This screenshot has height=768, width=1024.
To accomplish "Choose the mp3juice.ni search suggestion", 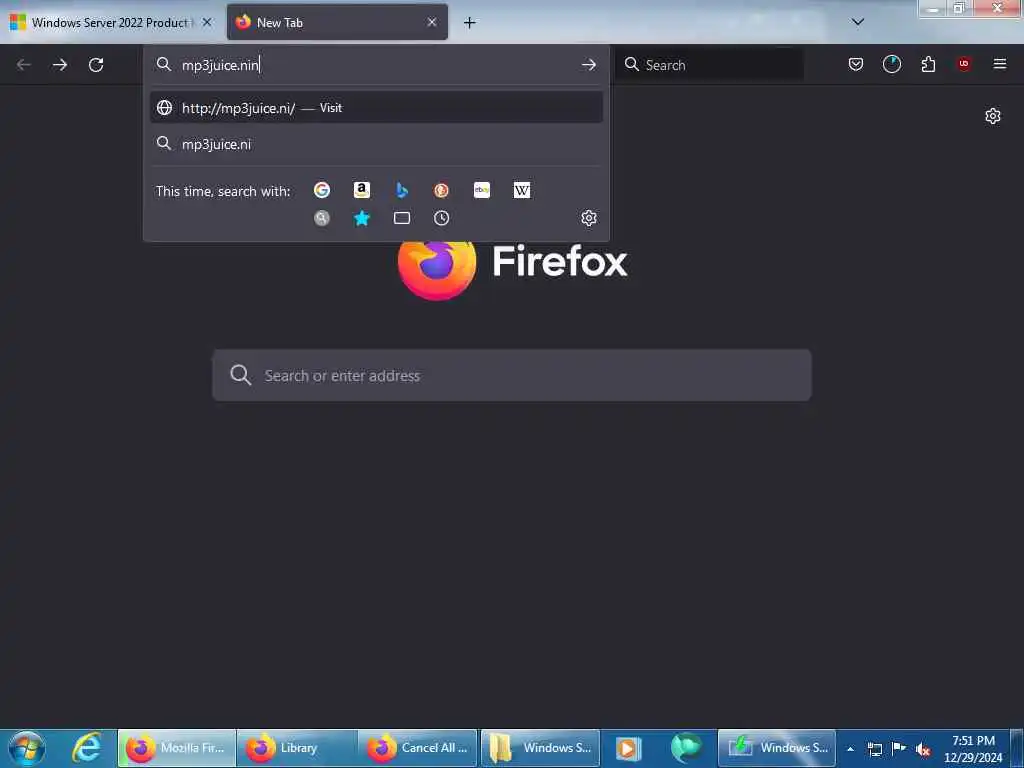I will pos(376,144).
